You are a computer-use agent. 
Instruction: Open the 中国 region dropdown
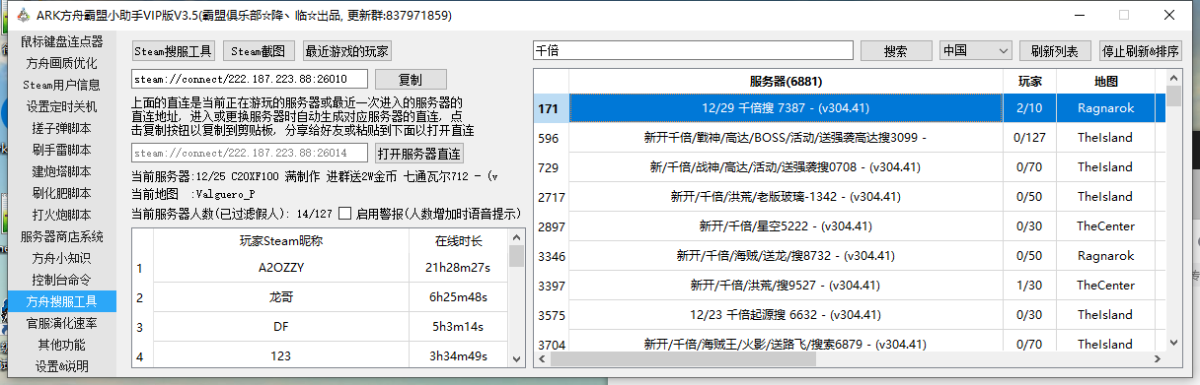click(977, 50)
